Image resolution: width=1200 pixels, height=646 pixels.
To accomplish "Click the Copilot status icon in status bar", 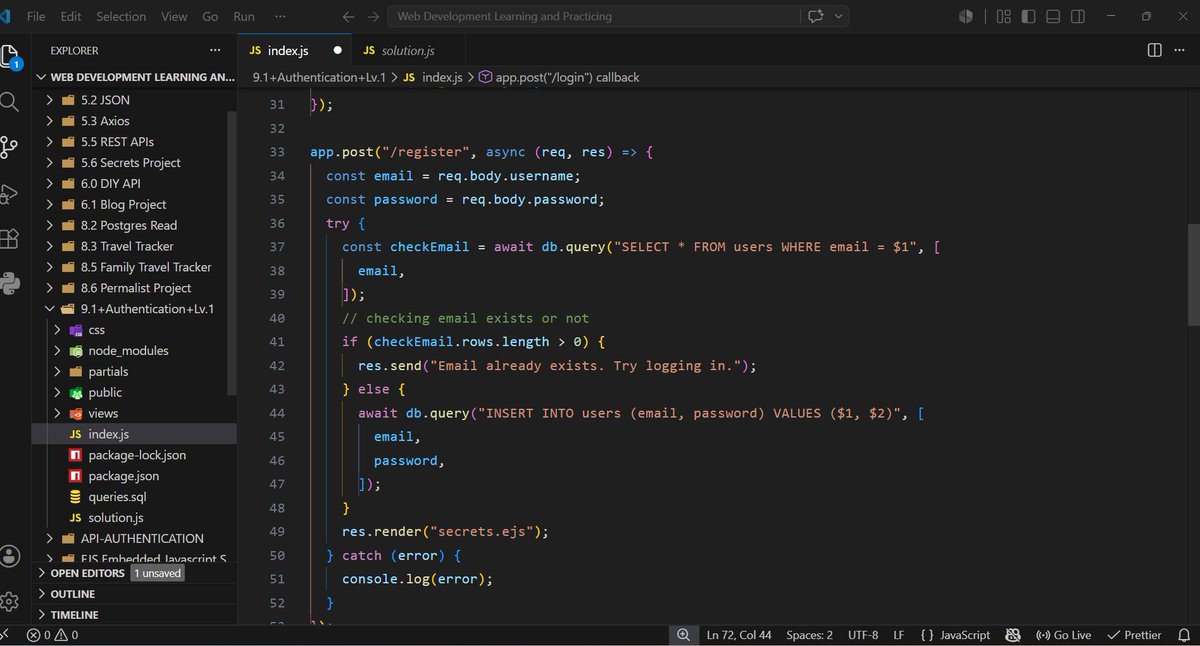I will pos(1013,635).
